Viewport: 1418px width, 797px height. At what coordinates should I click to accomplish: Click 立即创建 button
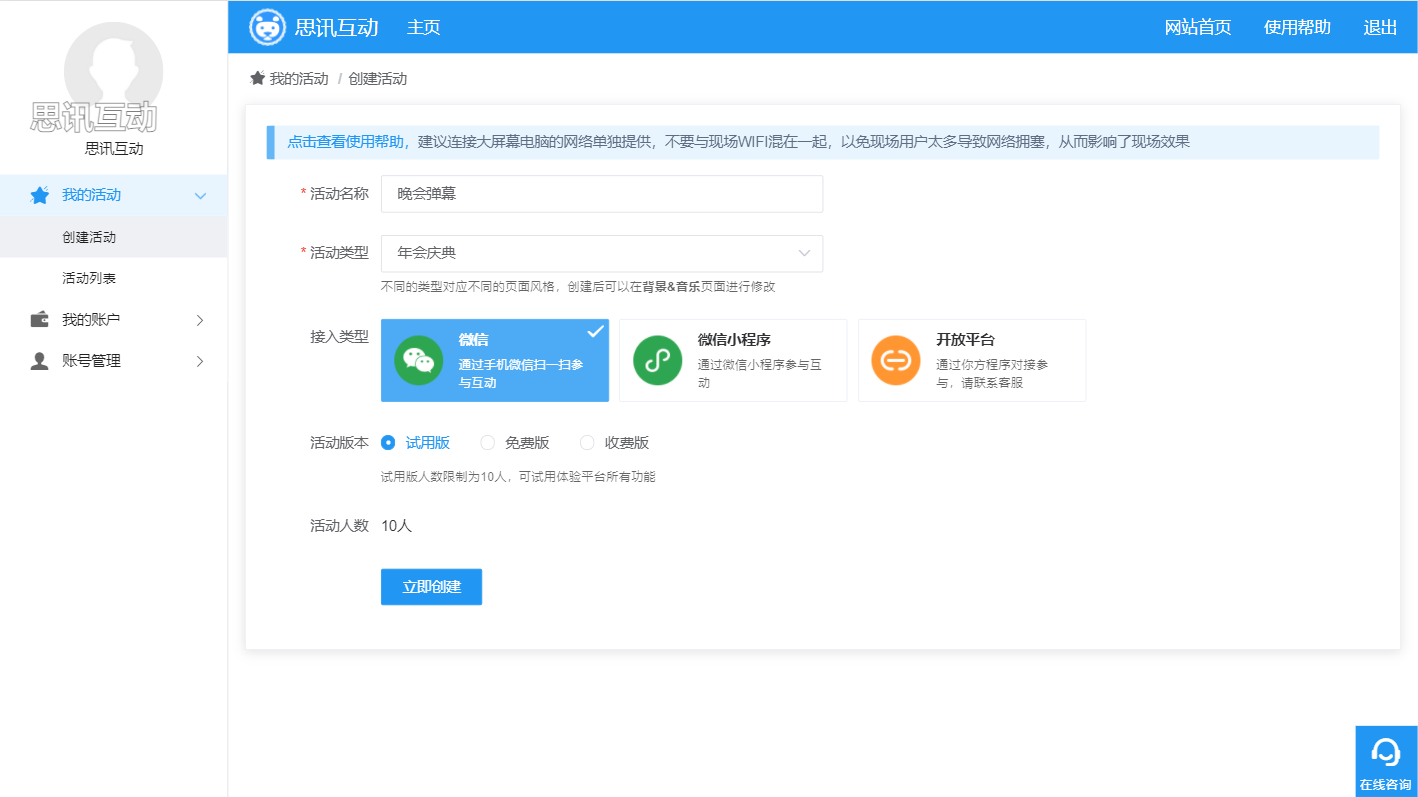431,587
